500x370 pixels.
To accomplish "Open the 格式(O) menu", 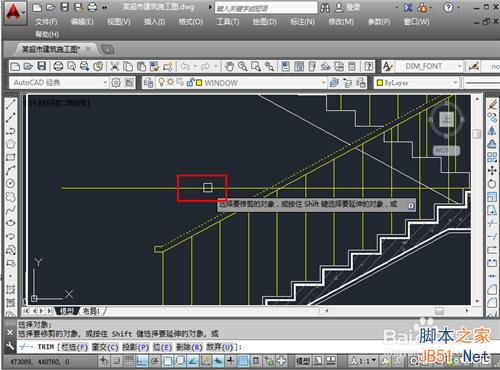I will pyautogui.click(x=191, y=22).
